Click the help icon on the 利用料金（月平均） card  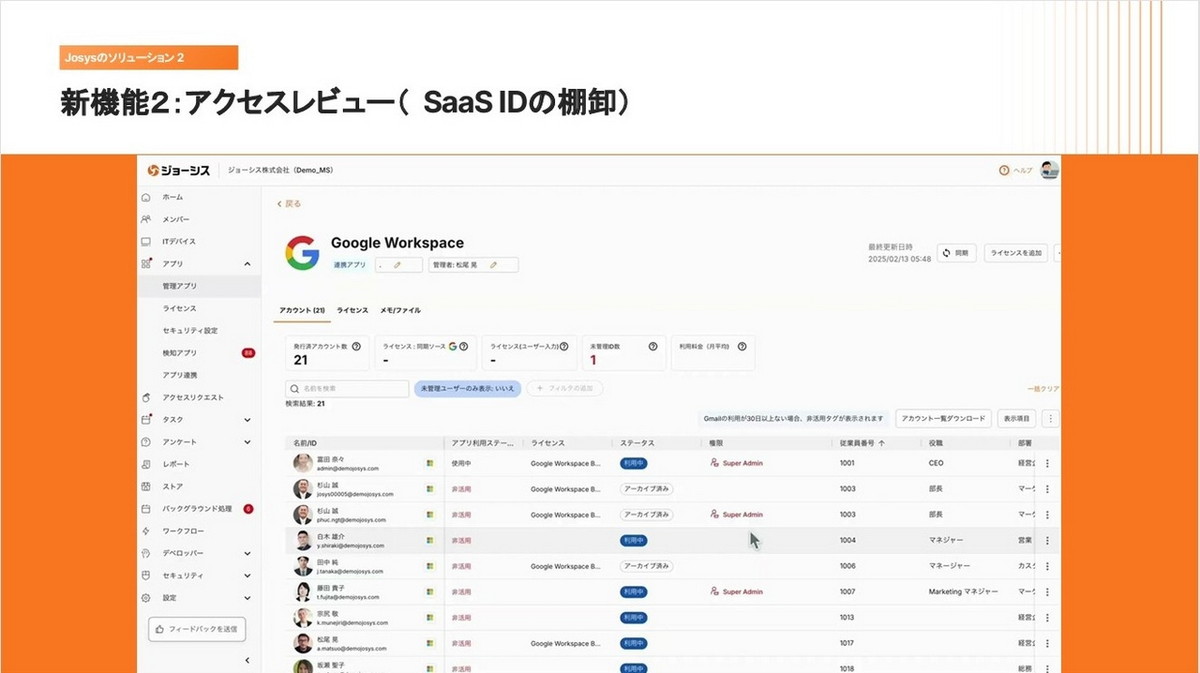click(x=741, y=346)
